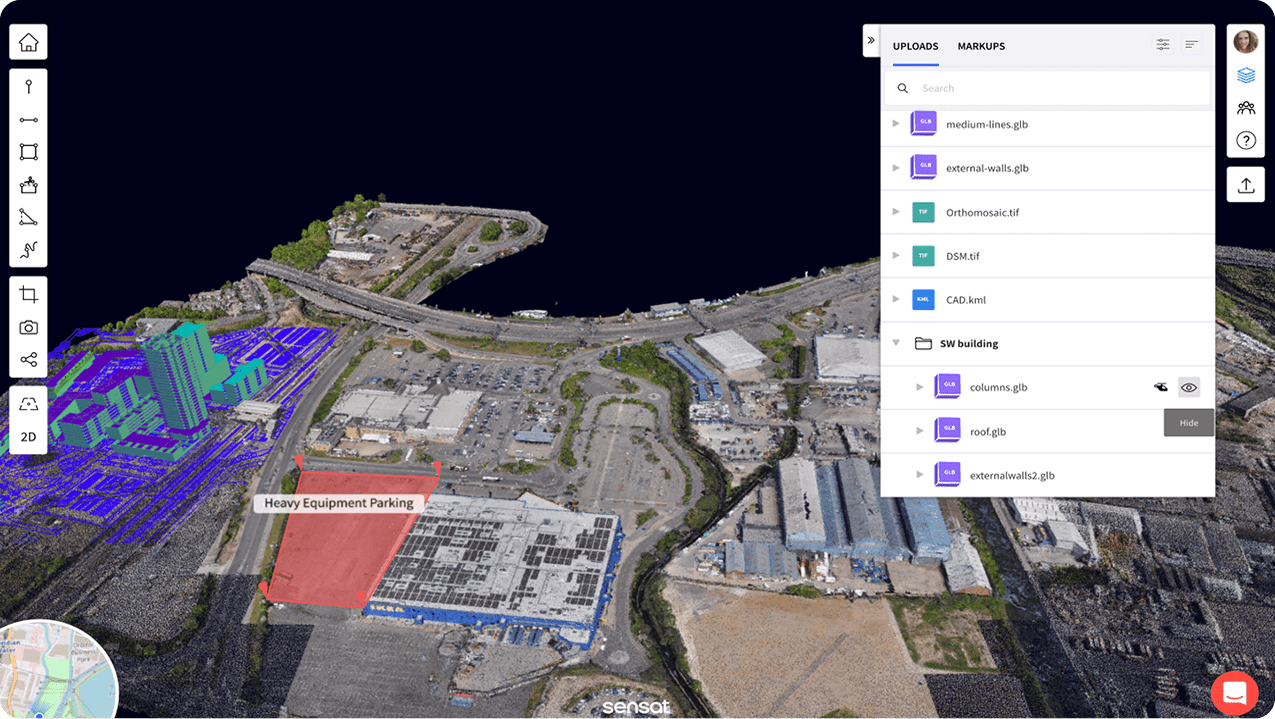Activate the crop tool
1275x719 pixels.
point(28,294)
